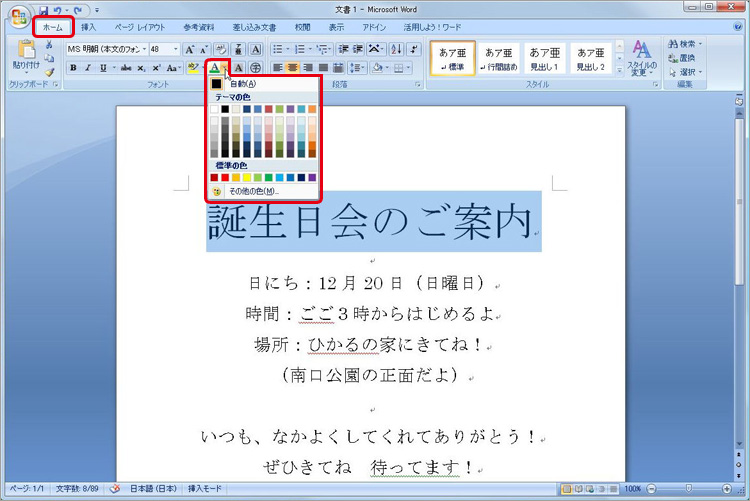Copy selection using the Copy icon
750x501 pixels.
[x=49, y=58]
